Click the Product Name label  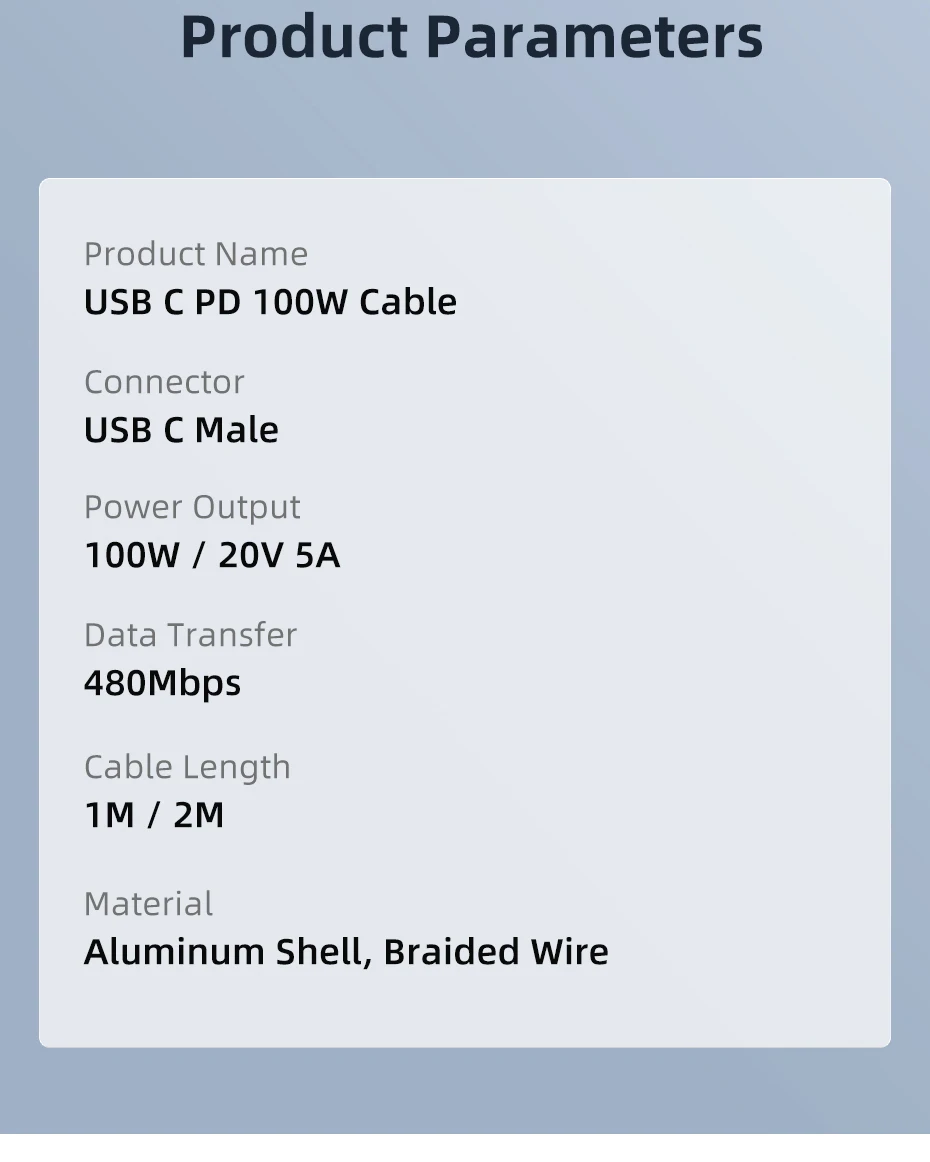coord(196,254)
